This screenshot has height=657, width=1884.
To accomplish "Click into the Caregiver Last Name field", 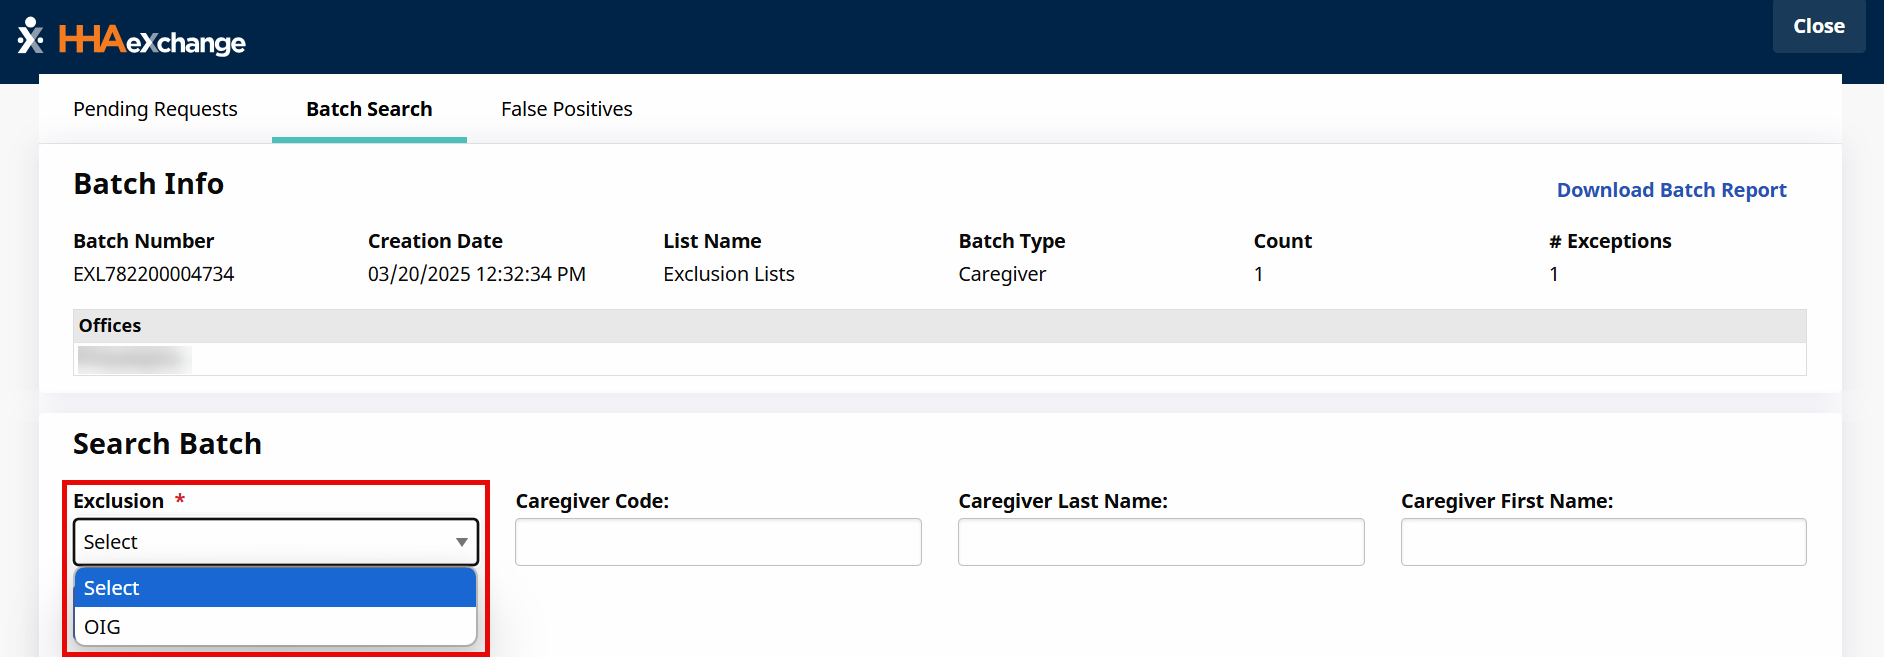I will [x=1160, y=542].
